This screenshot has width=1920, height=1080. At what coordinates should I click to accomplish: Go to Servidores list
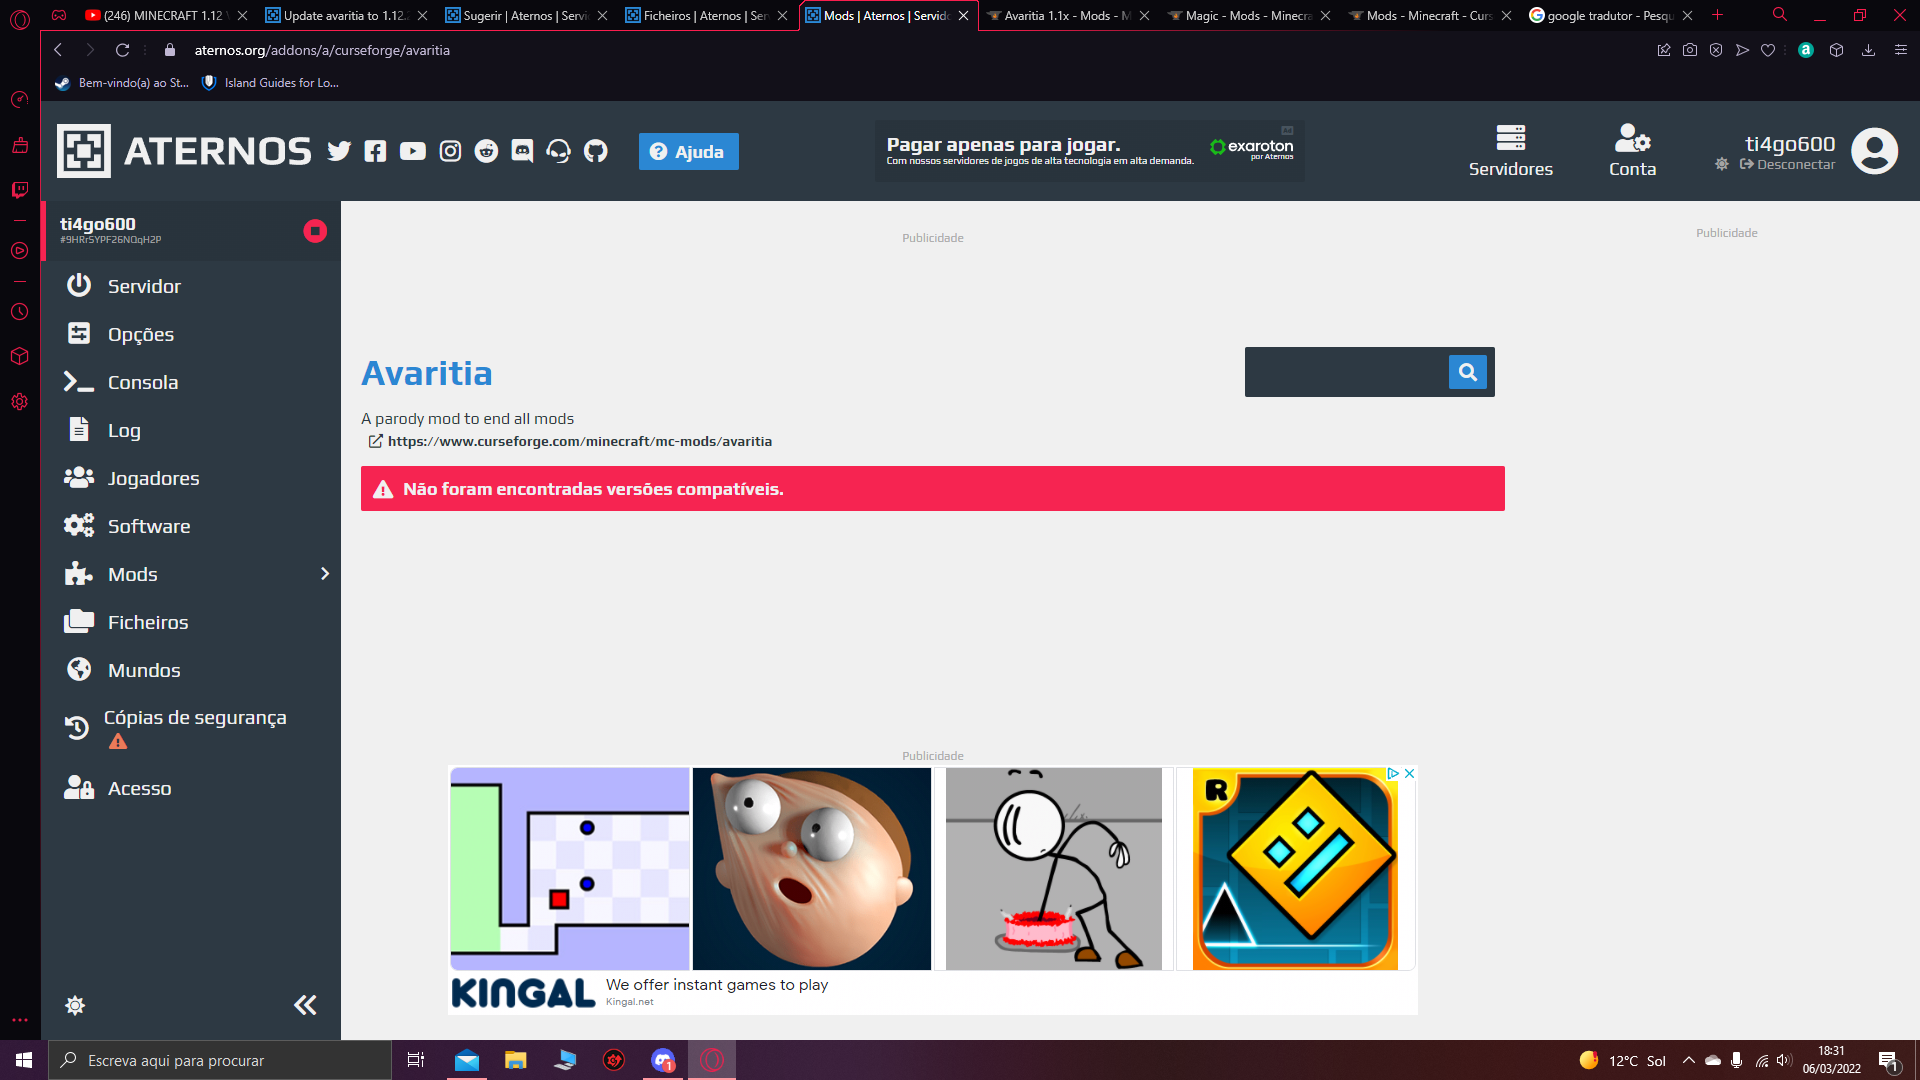[x=1511, y=151]
